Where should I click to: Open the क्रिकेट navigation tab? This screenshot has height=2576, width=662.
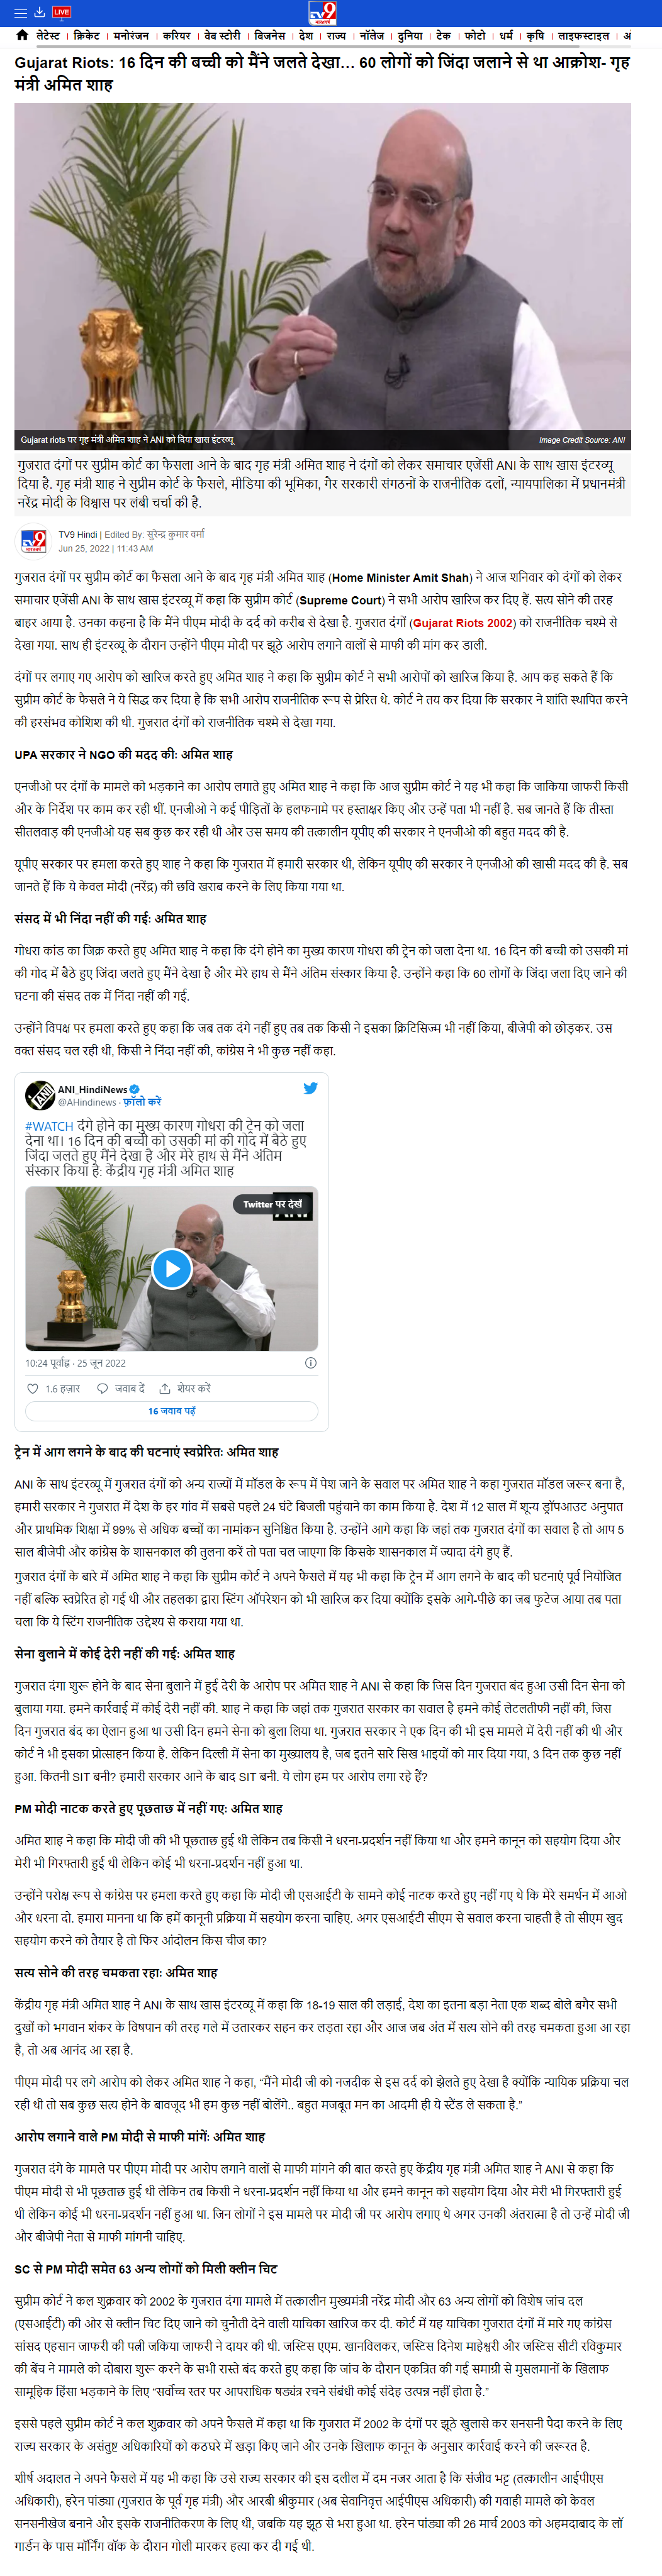(x=87, y=35)
